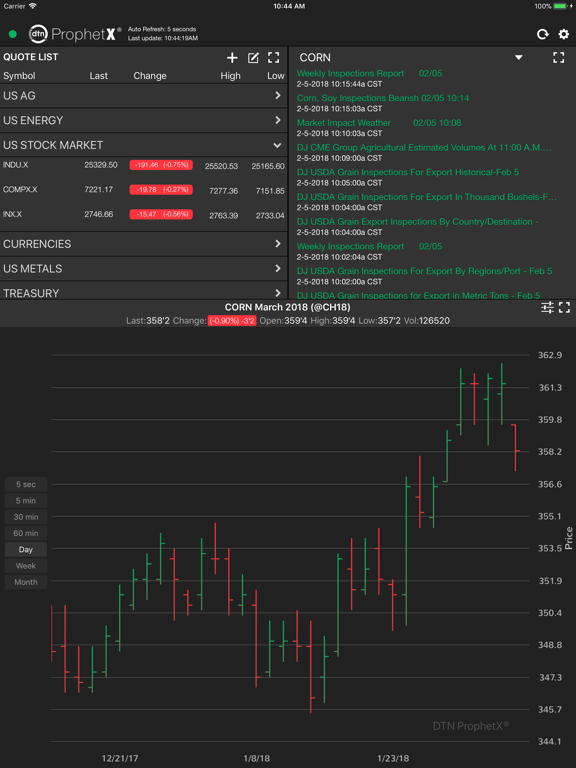
Task: Add a quote with the plus icon
Action: (232, 58)
